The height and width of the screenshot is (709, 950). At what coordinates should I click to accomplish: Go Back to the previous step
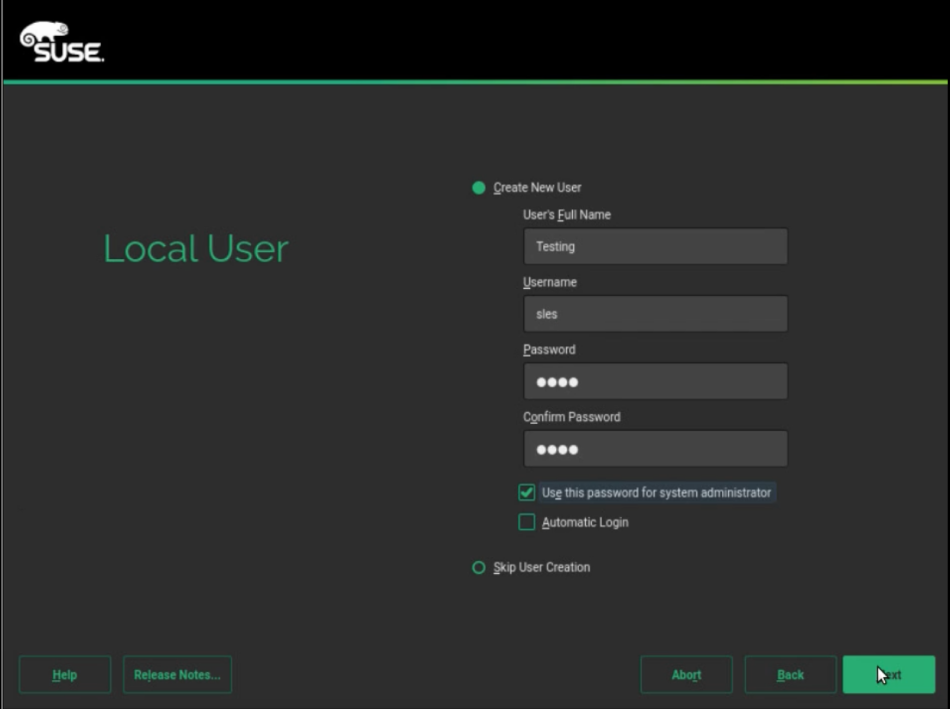790,675
